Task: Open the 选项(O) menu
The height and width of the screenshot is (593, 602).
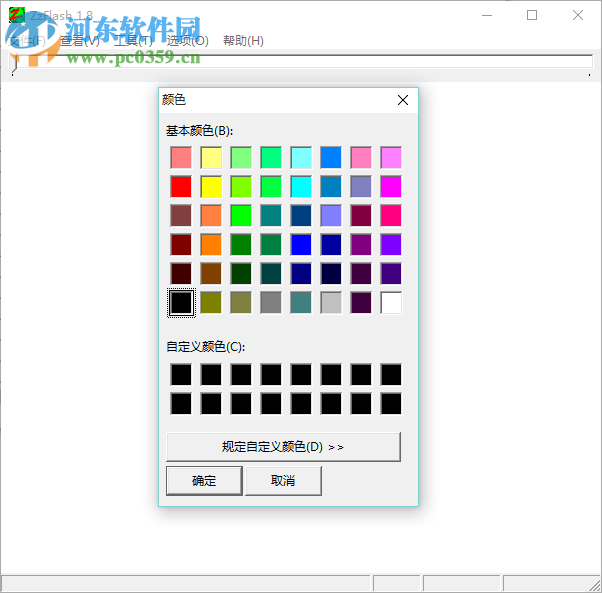Action: click(x=188, y=41)
